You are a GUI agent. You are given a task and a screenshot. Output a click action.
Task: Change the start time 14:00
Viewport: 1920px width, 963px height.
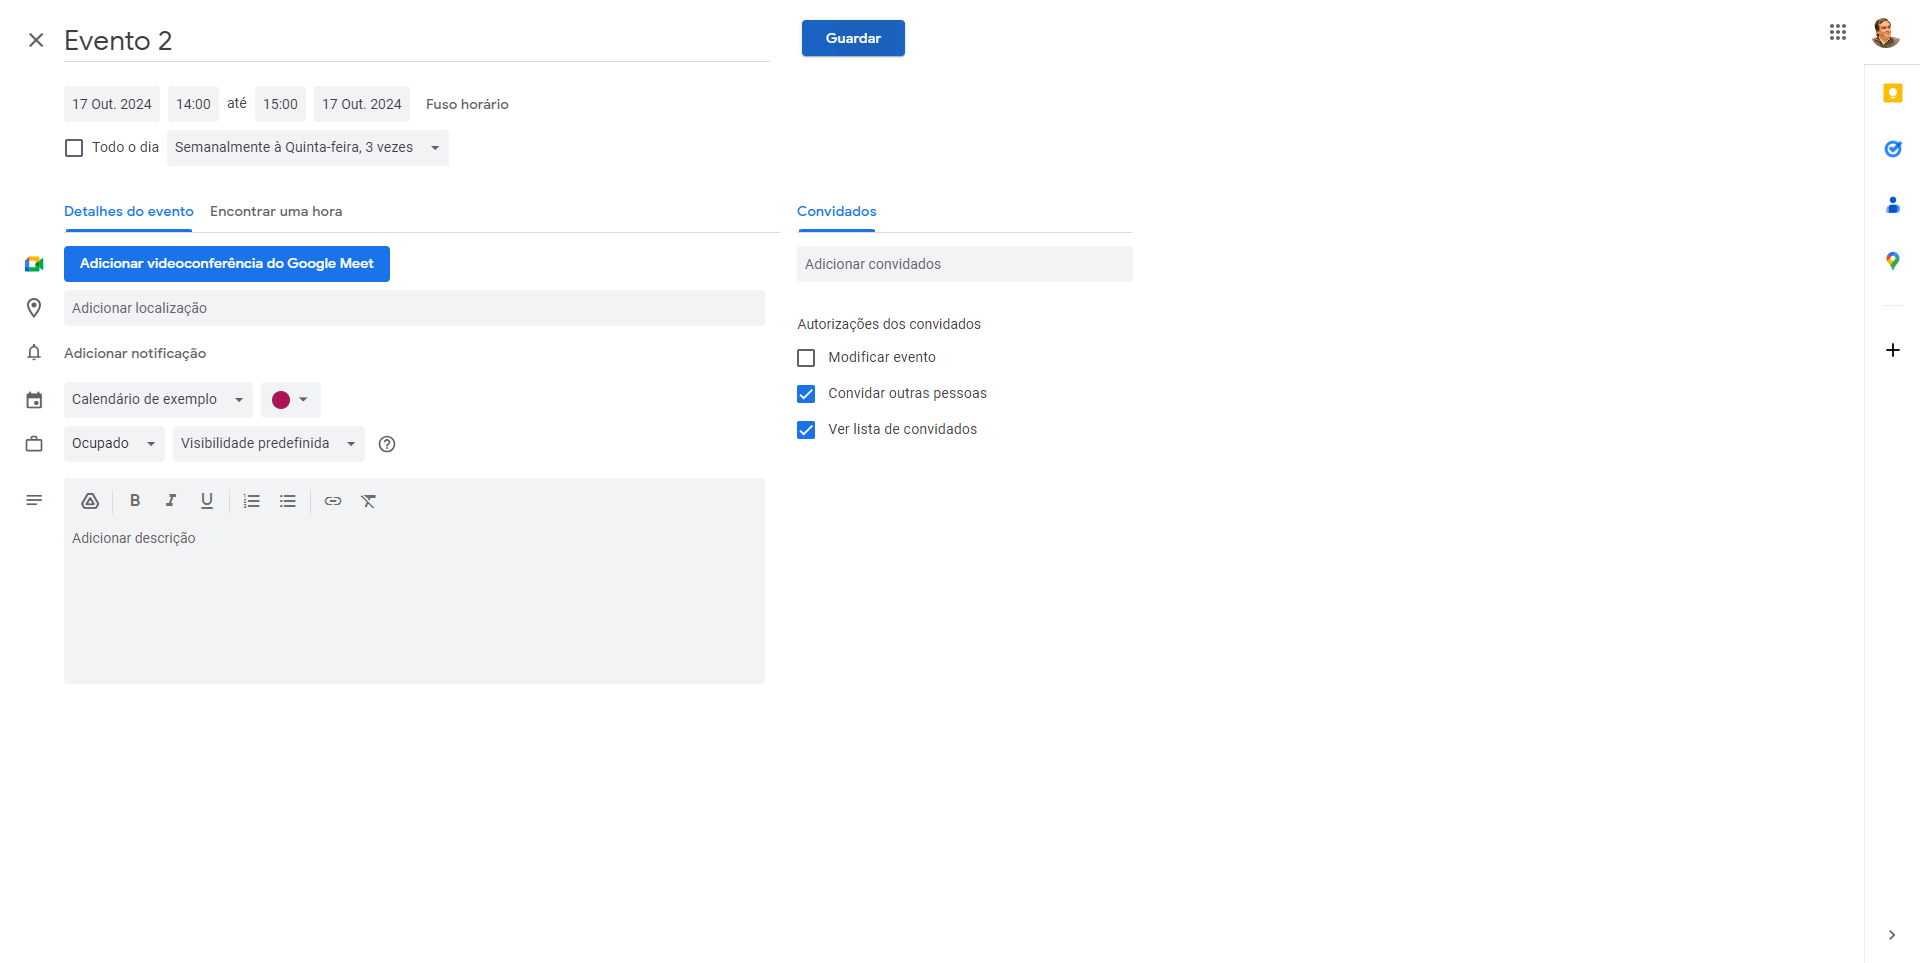coord(193,104)
